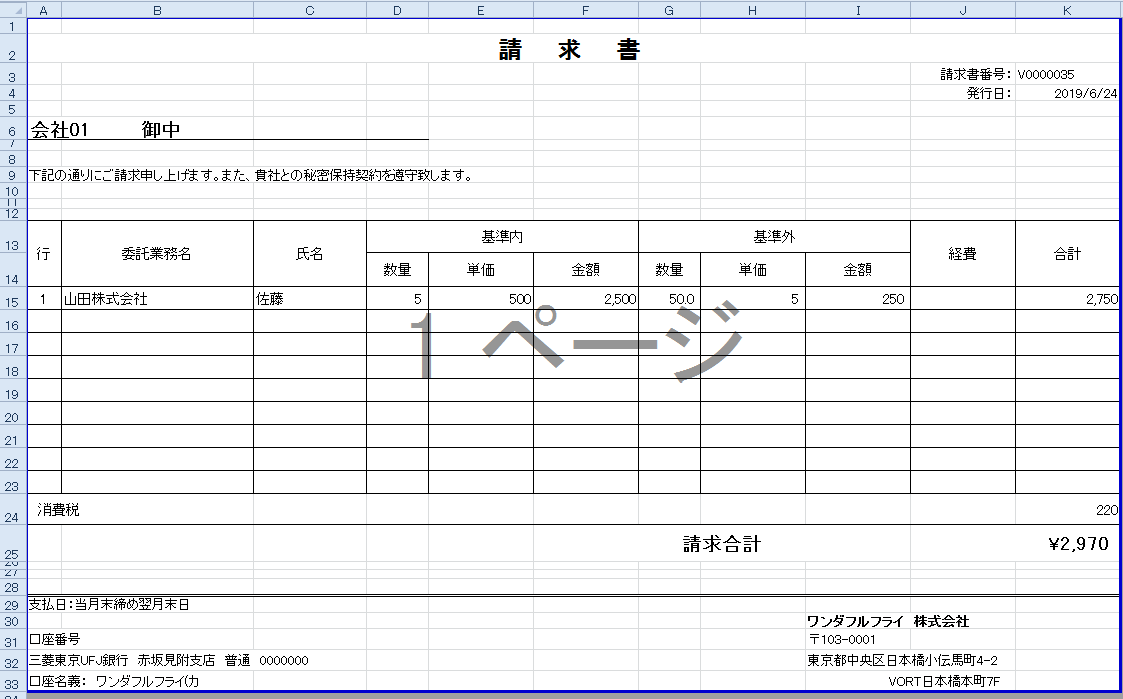1123x699 pixels.
Task: Click the 口座名義 account holder cell
Action: 114,681
